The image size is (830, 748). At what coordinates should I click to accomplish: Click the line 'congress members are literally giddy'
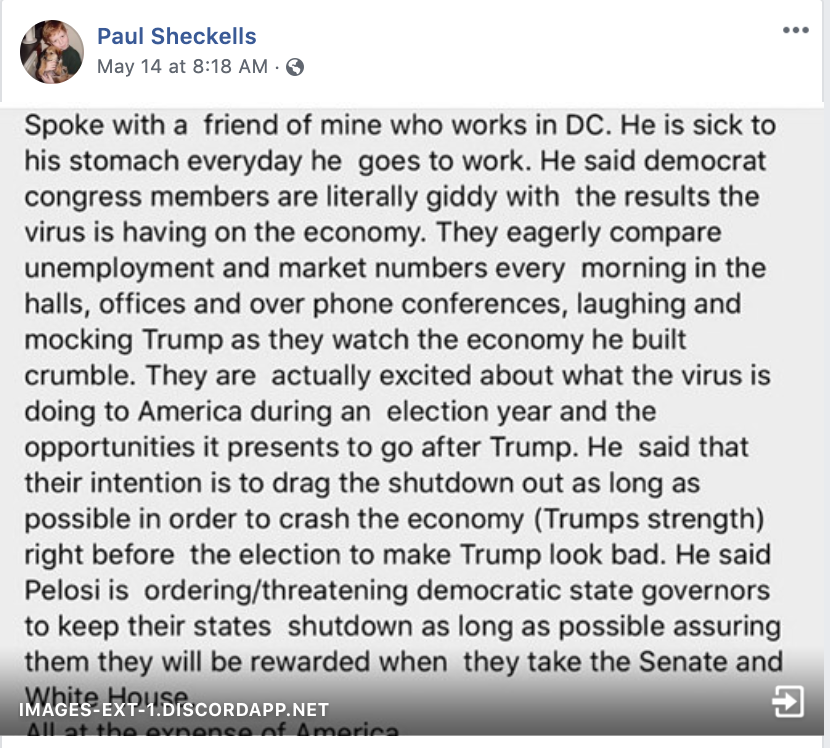click(x=392, y=197)
